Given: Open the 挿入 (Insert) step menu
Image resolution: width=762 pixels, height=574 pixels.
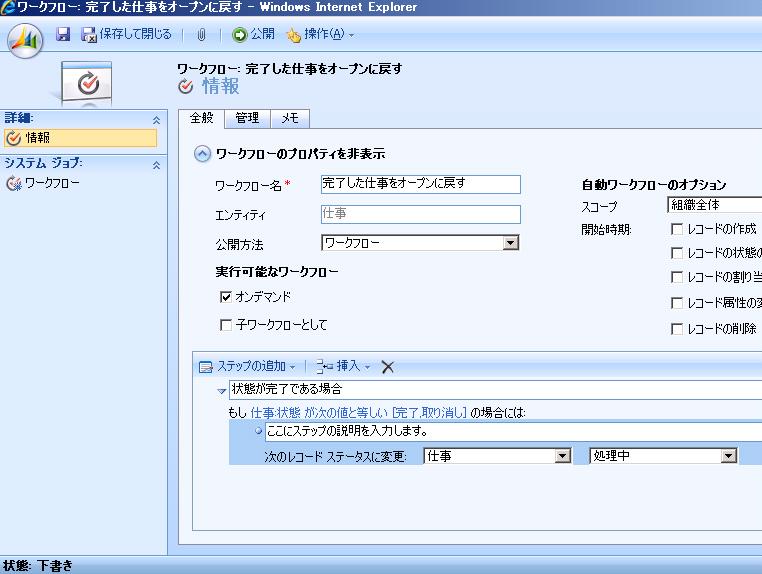Looking at the screenshot, I should (x=343, y=367).
